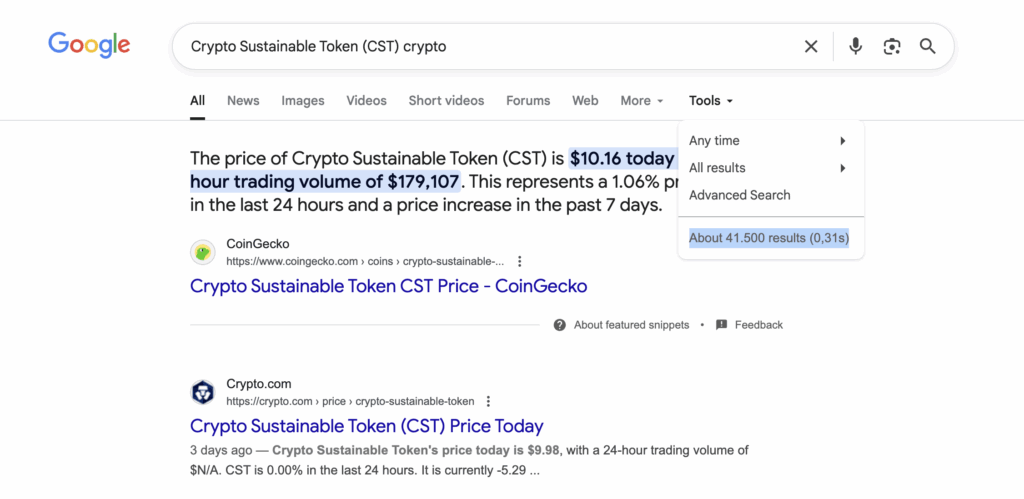The width and height of the screenshot is (1024, 499).
Task: Switch to the Short videos tab
Action: [446, 101]
